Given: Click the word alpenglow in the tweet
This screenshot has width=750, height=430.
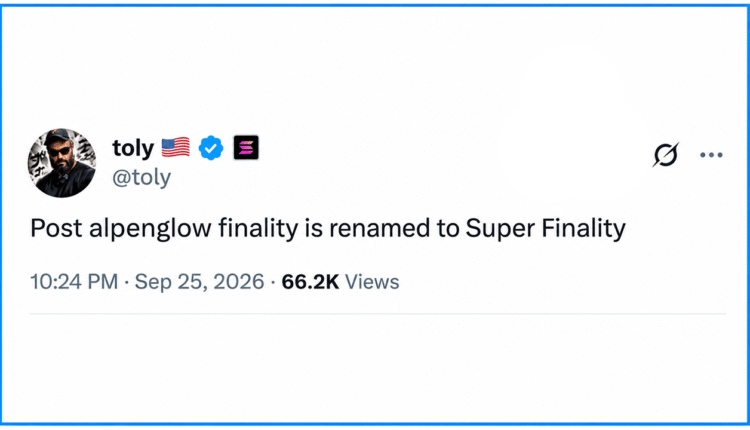Looking at the screenshot, I should coord(150,229).
